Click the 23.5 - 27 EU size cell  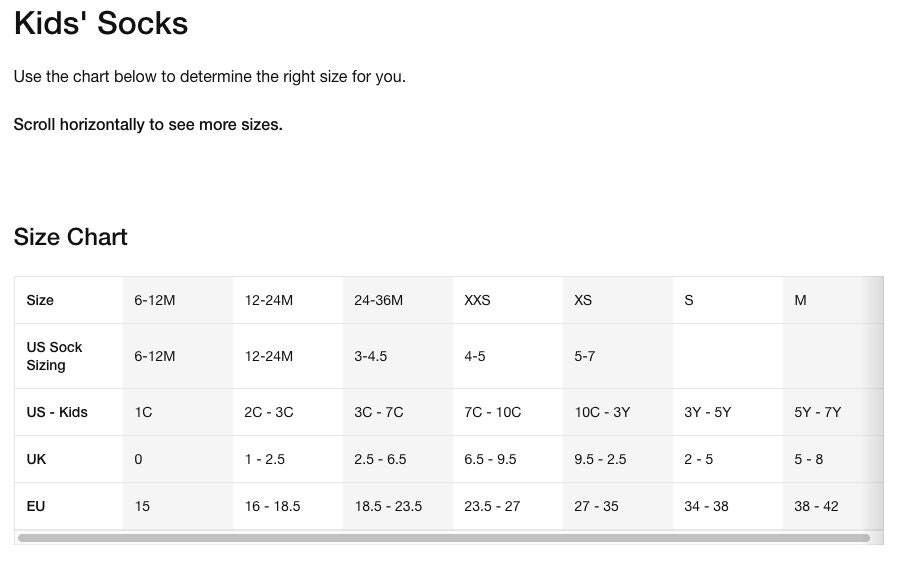[x=492, y=506]
